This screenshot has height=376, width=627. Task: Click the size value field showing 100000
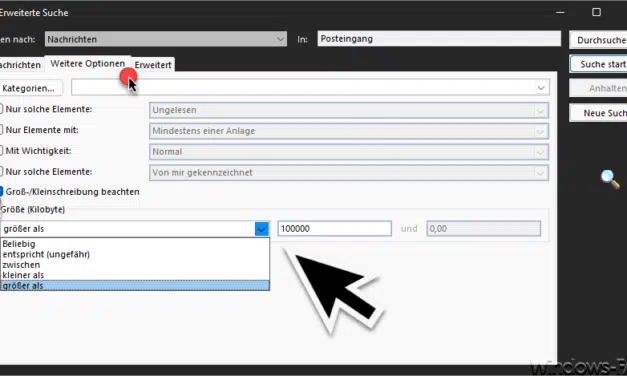(334, 229)
